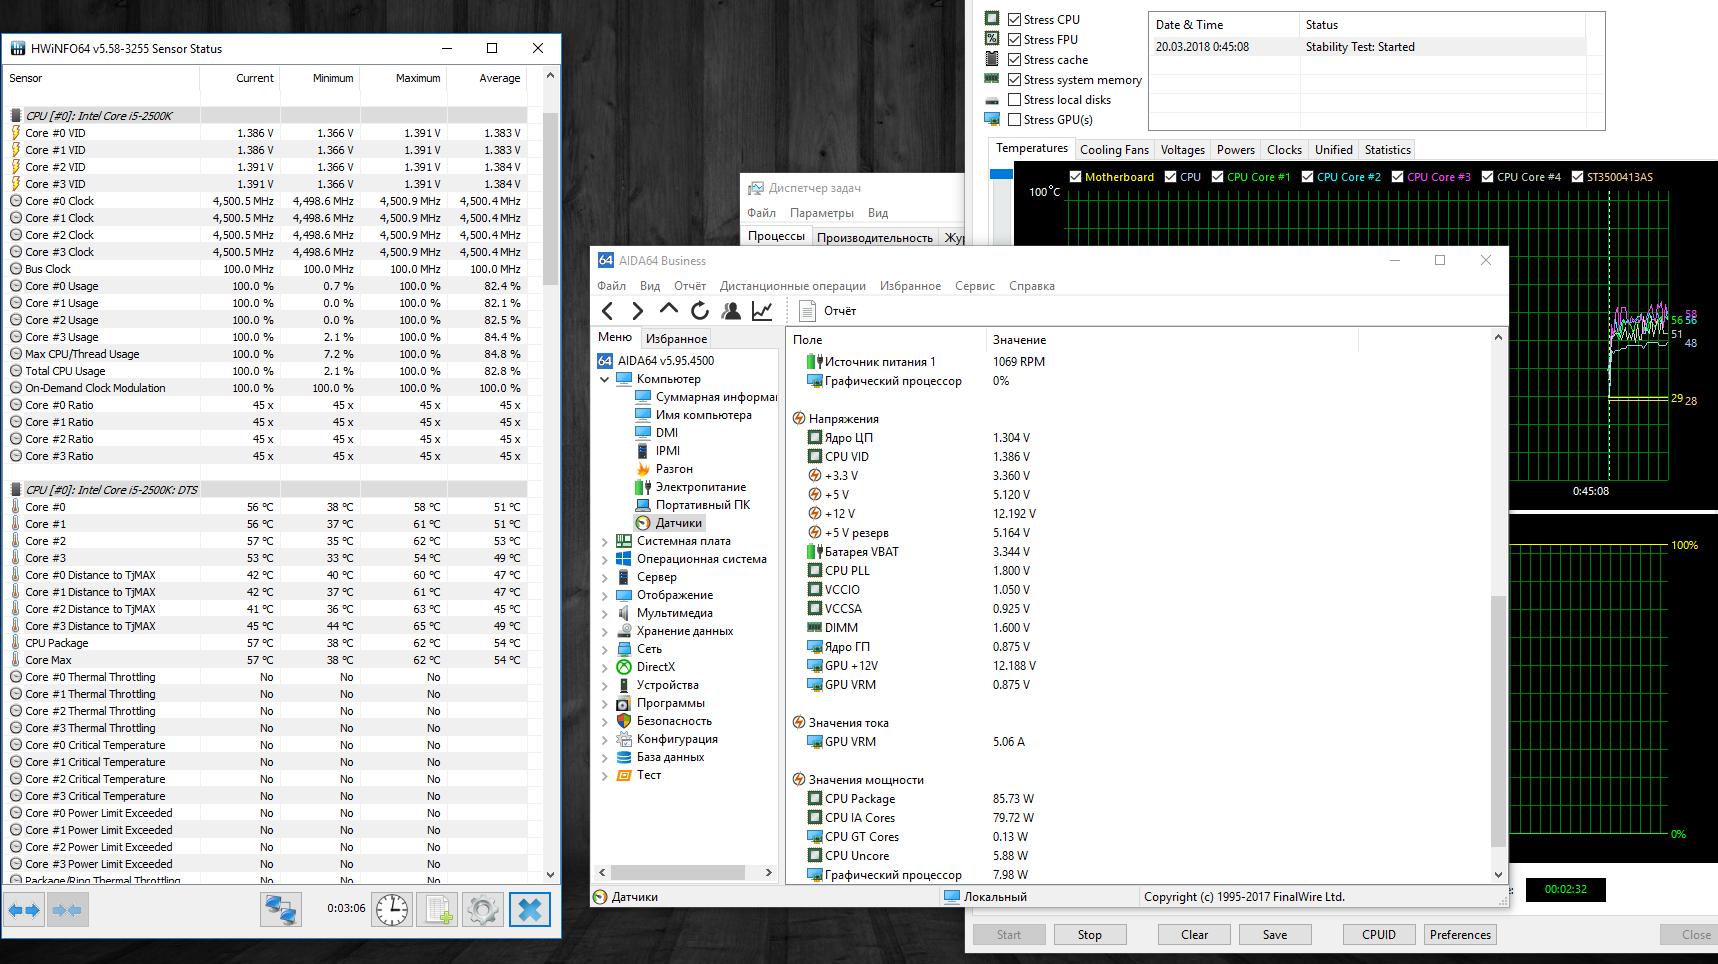This screenshot has width=1718, height=964.
Task: Open the Statistics tab
Action: click(1387, 150)
